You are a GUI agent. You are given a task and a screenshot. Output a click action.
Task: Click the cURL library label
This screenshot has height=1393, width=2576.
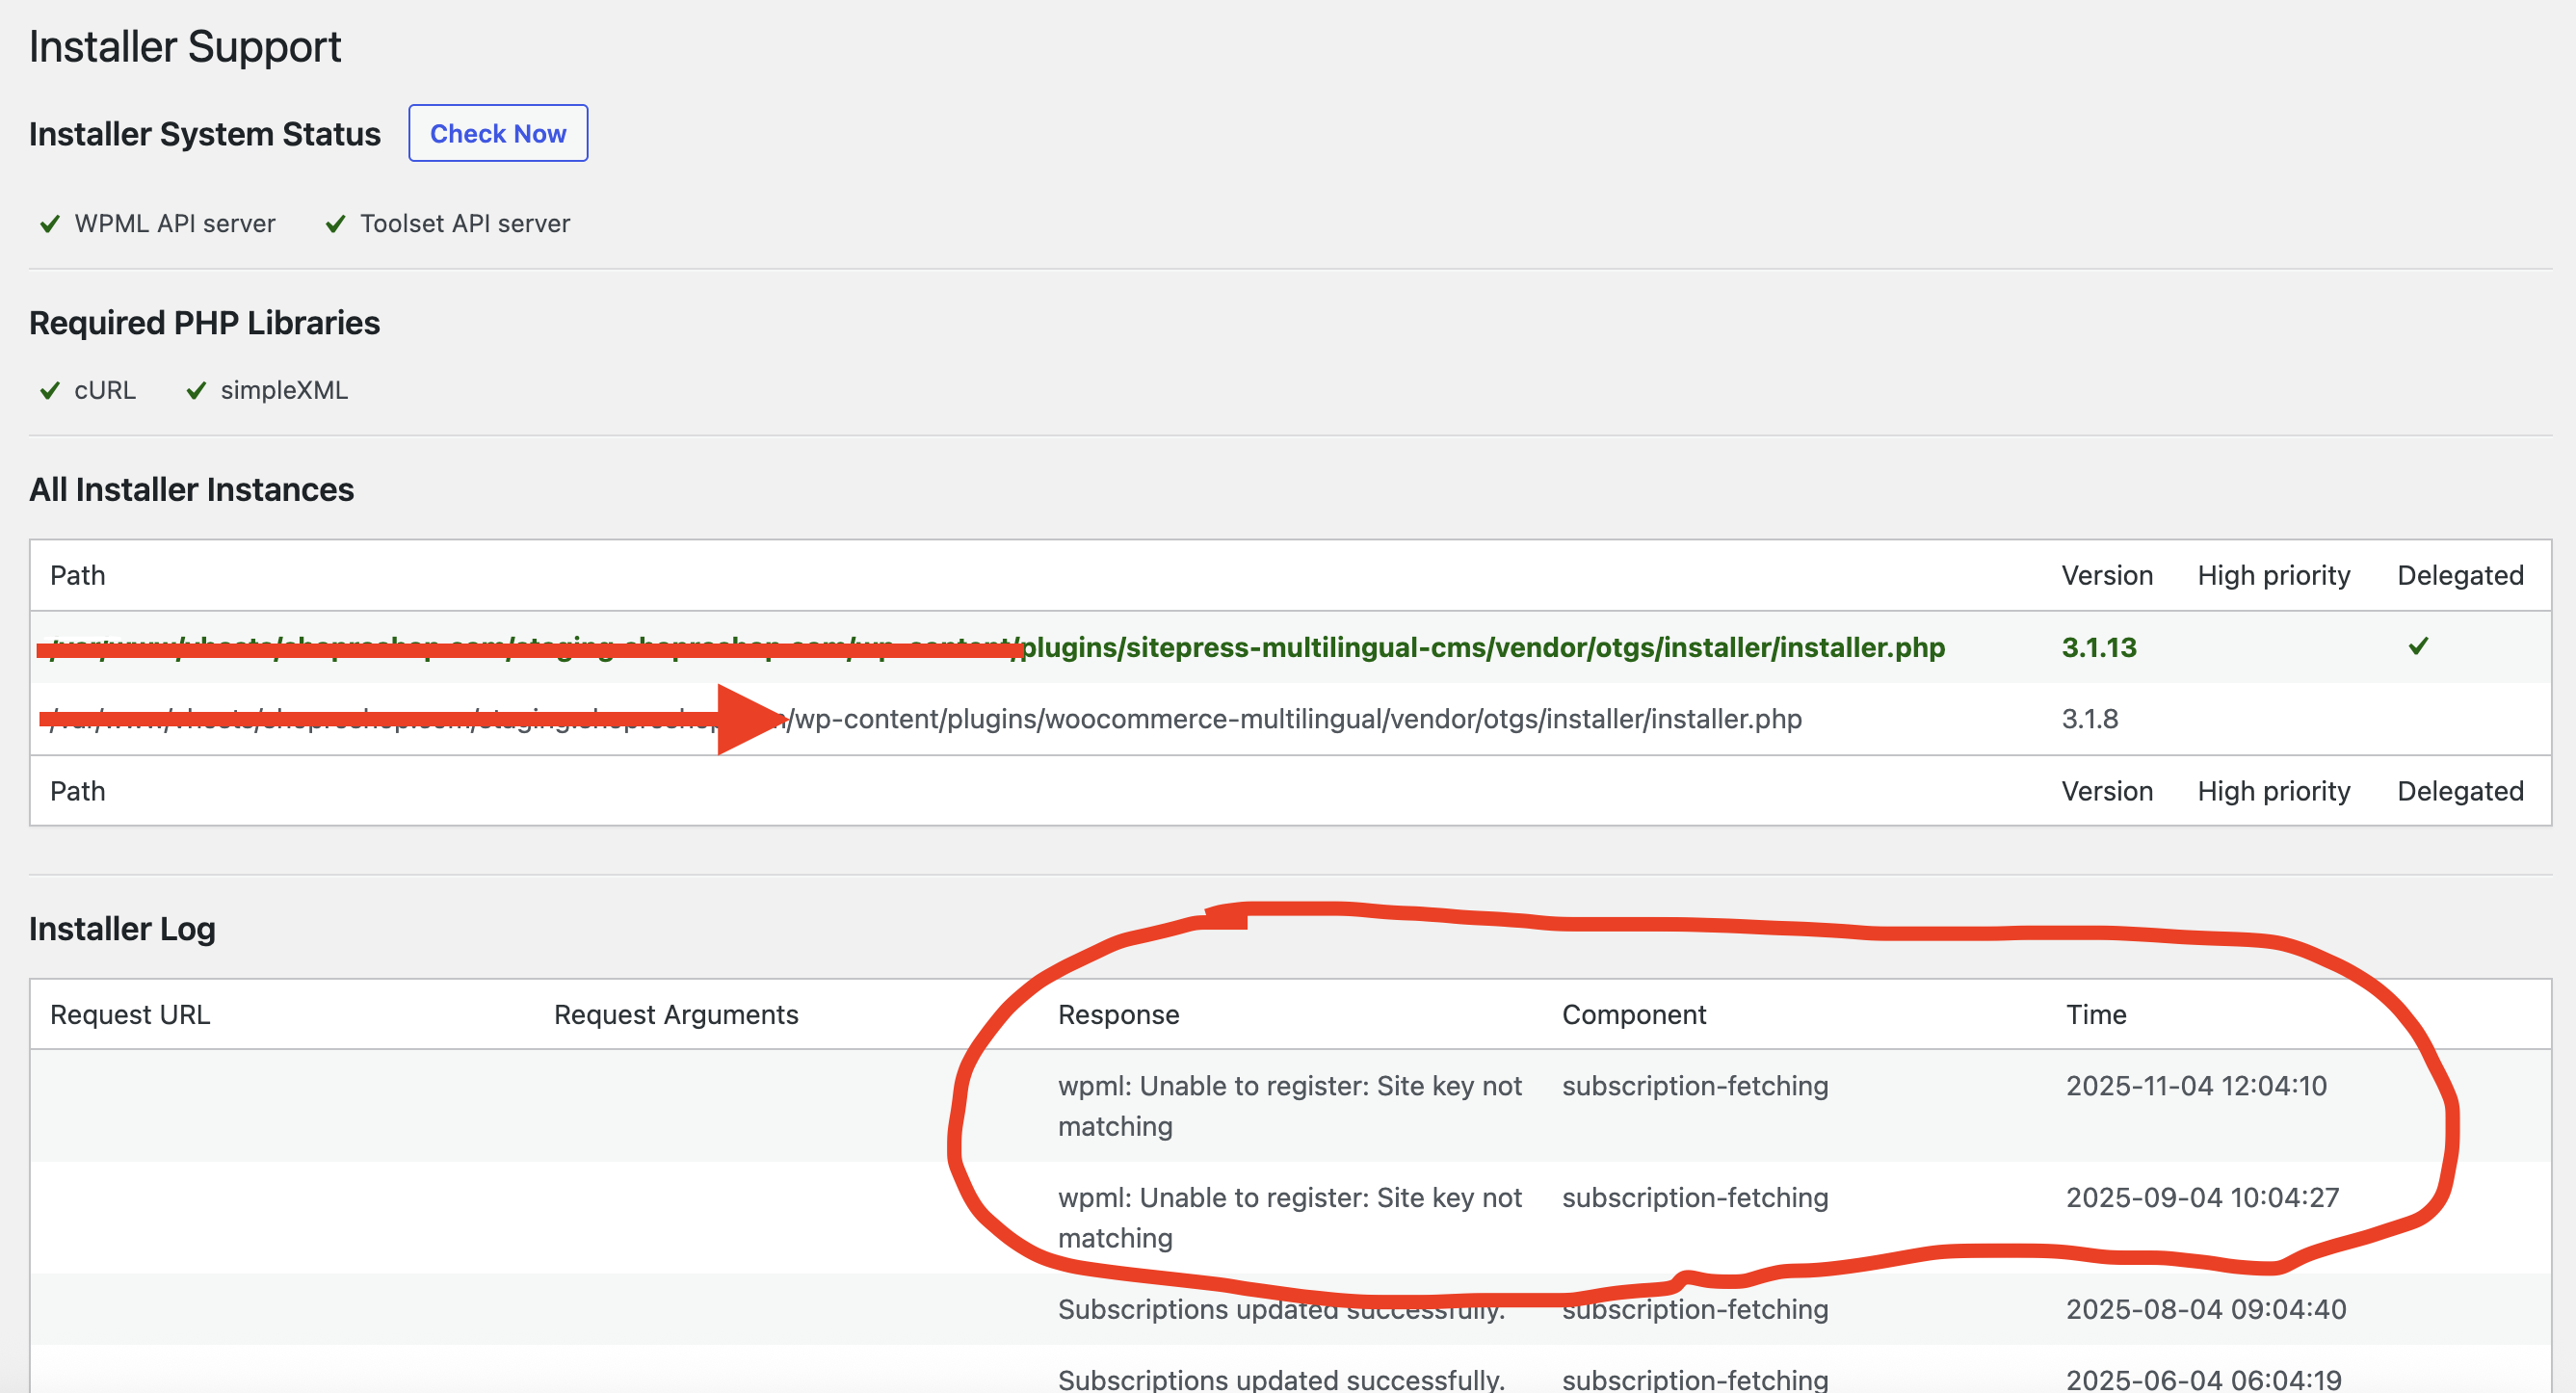pos(105,391)
